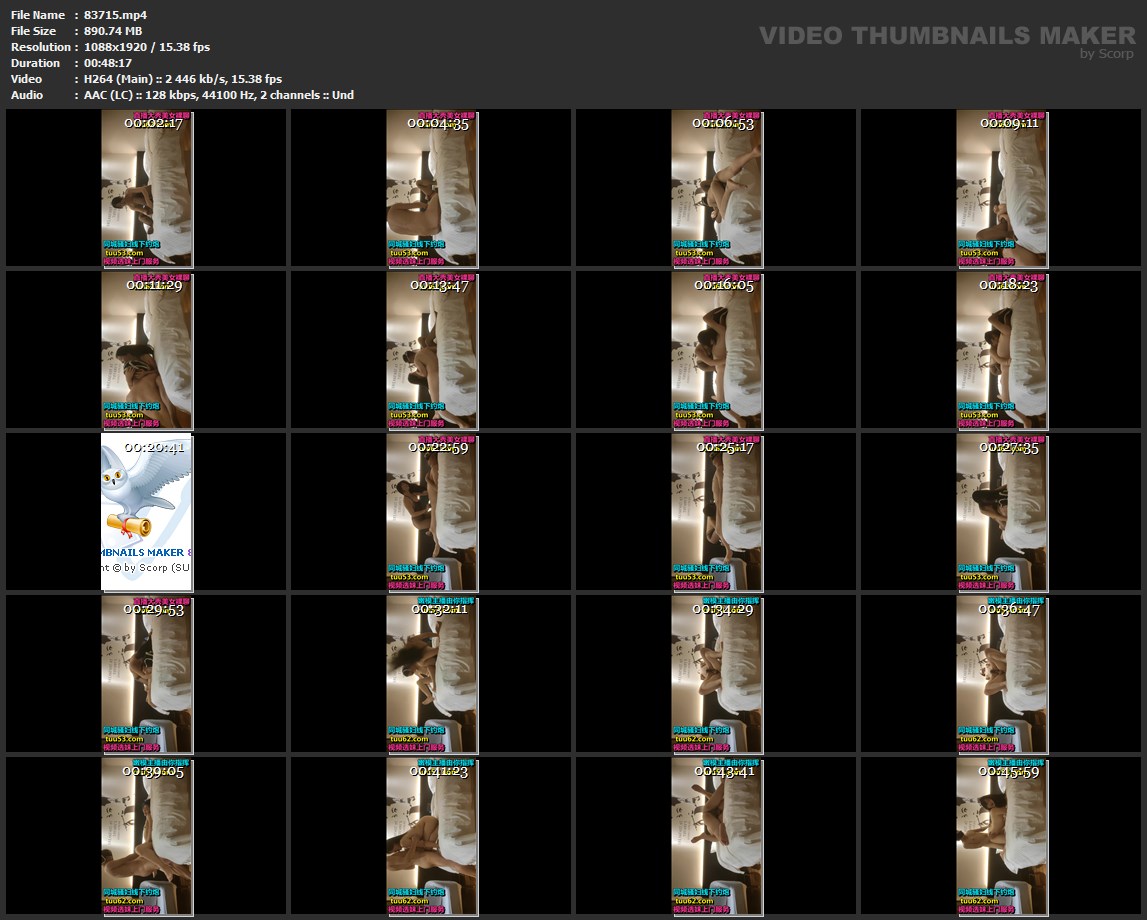
Task: Pick the final thumbnail stamped 00:45:59
Action: tap(1001, 836)
